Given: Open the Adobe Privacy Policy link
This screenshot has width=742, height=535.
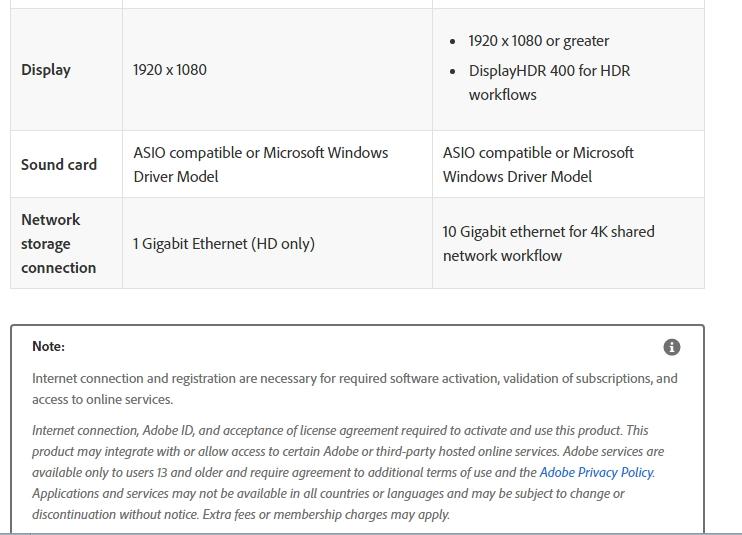Looking at the screenshot, I should [x=597, y=473].
